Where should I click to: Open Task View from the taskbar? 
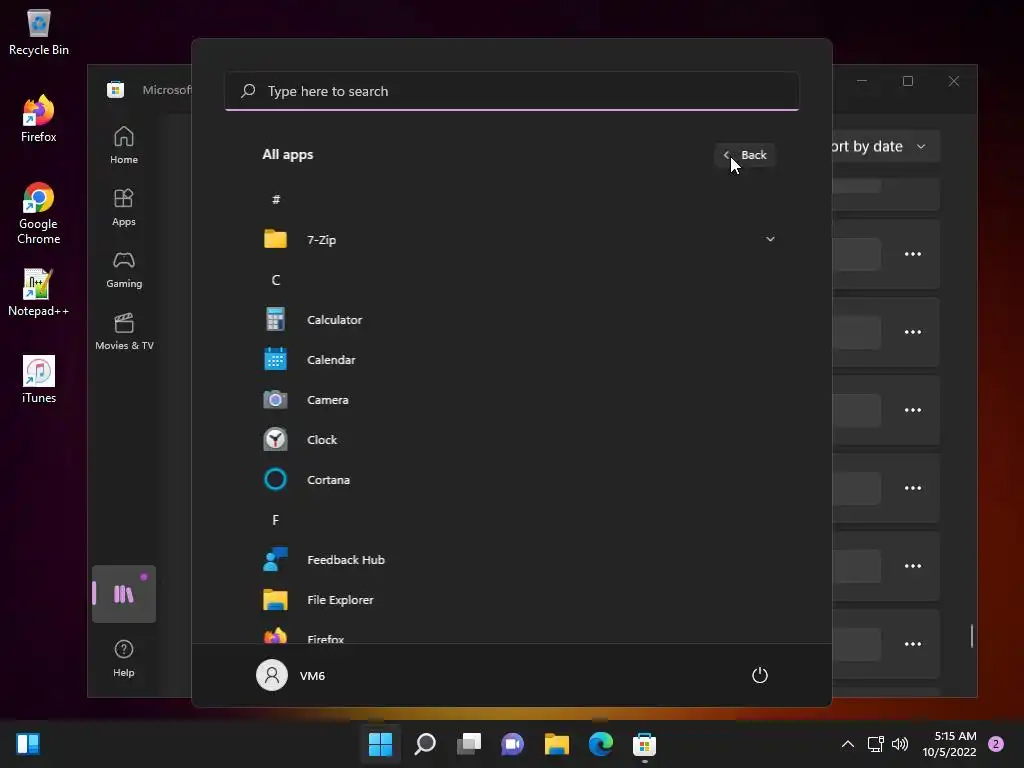(x=468, y=744)
